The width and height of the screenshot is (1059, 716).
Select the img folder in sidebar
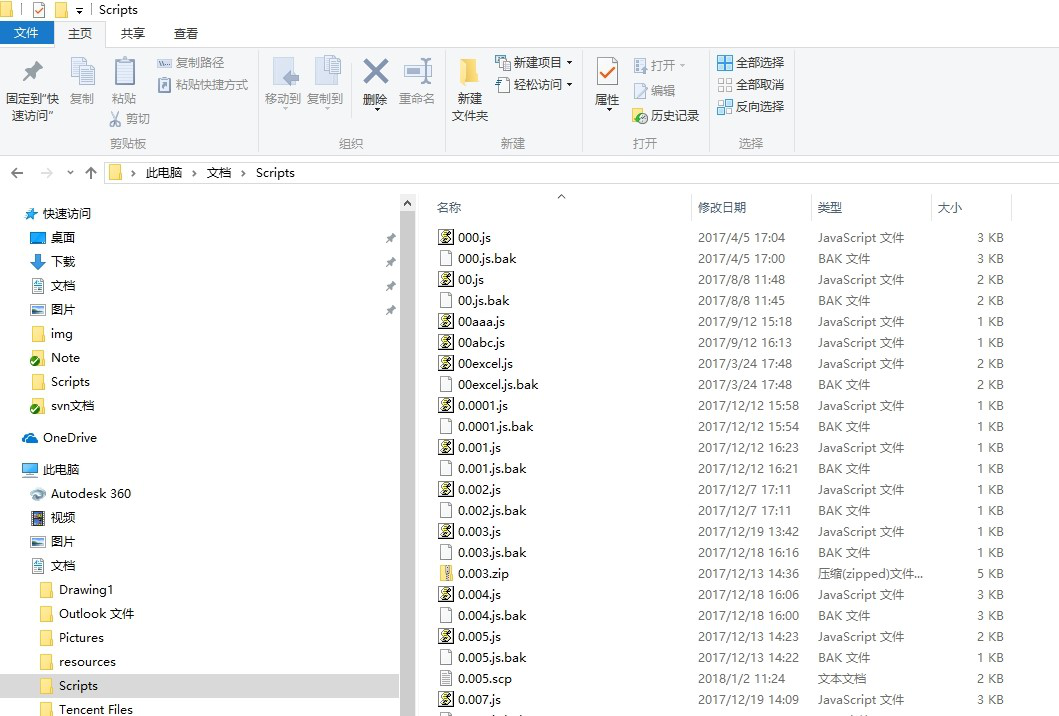tap(52, 334)
